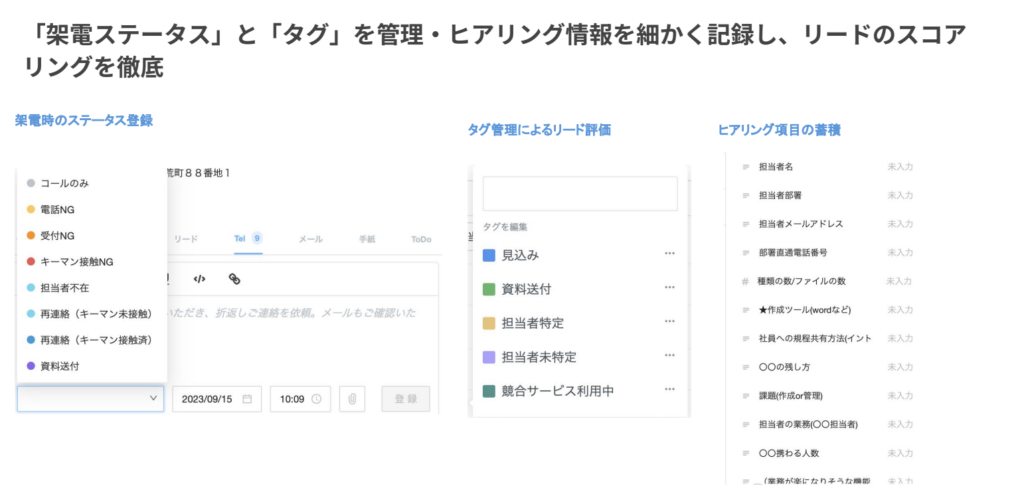Expand the call status dropdown arrow
Screen dimensions: 1024x498
click(153, 399)
